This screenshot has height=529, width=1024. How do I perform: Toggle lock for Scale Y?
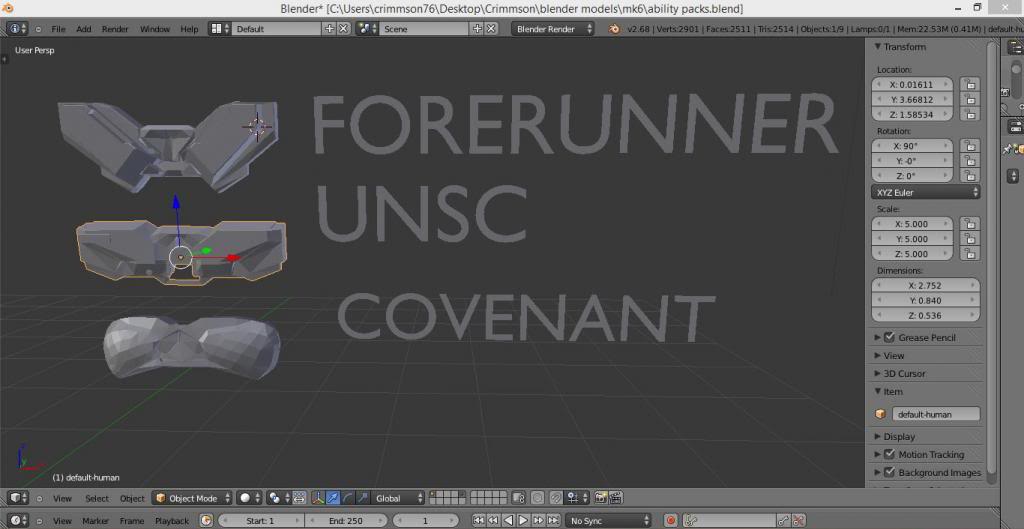click(970, 238)
